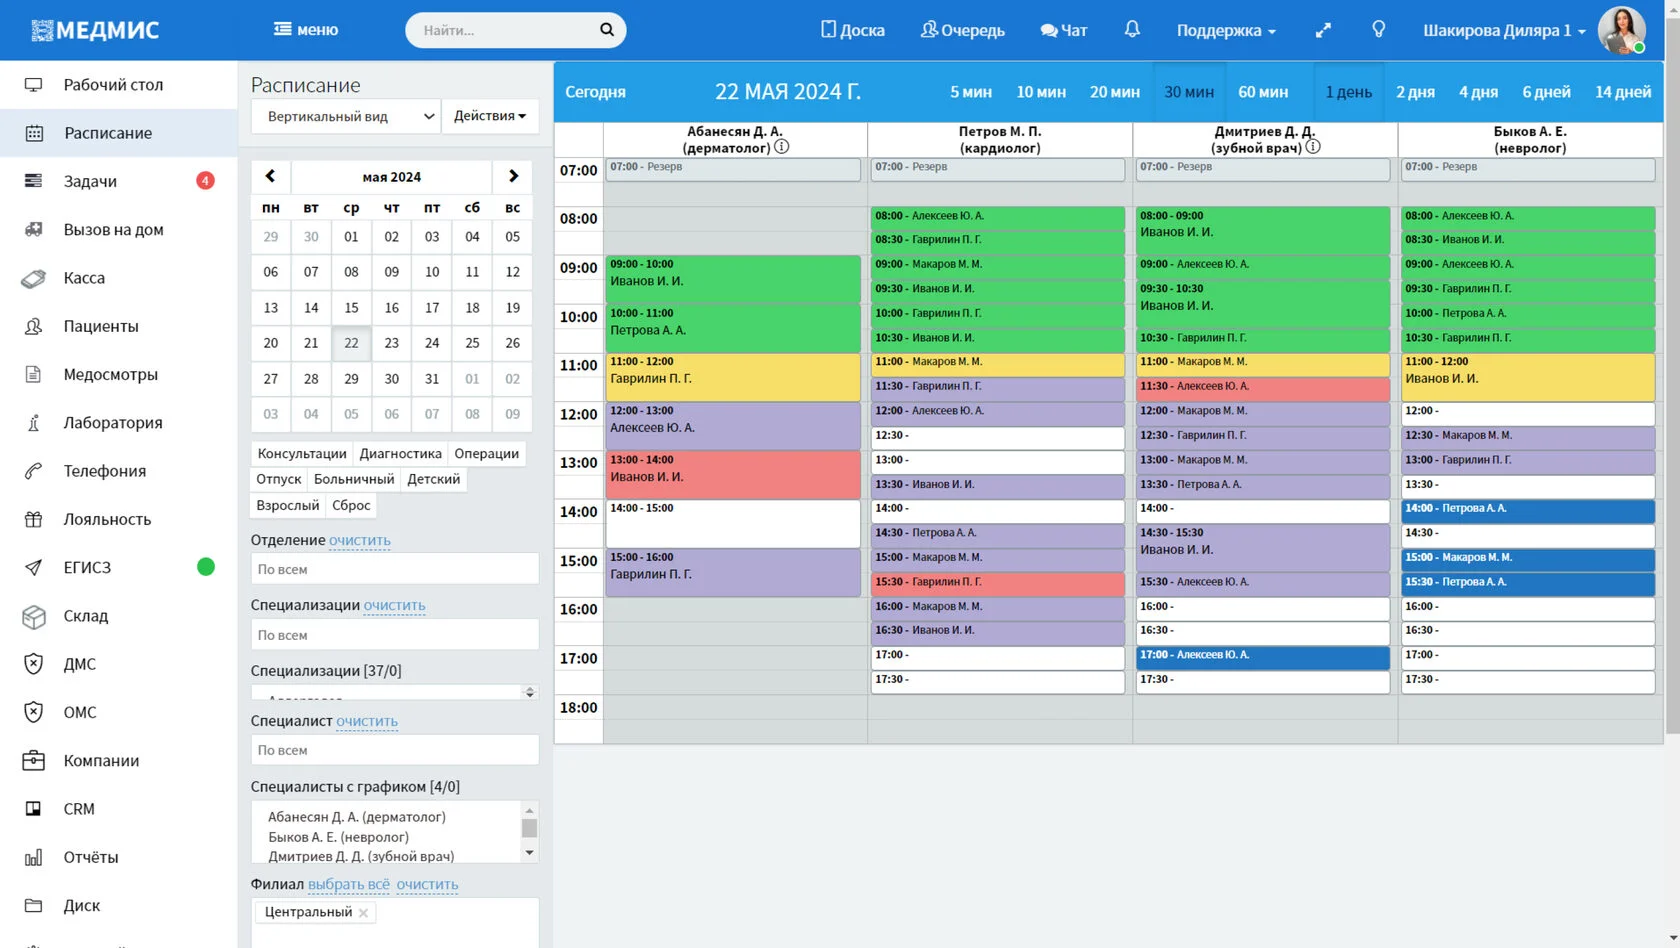Toggle the Консультации filter tag

pos(302,453)
